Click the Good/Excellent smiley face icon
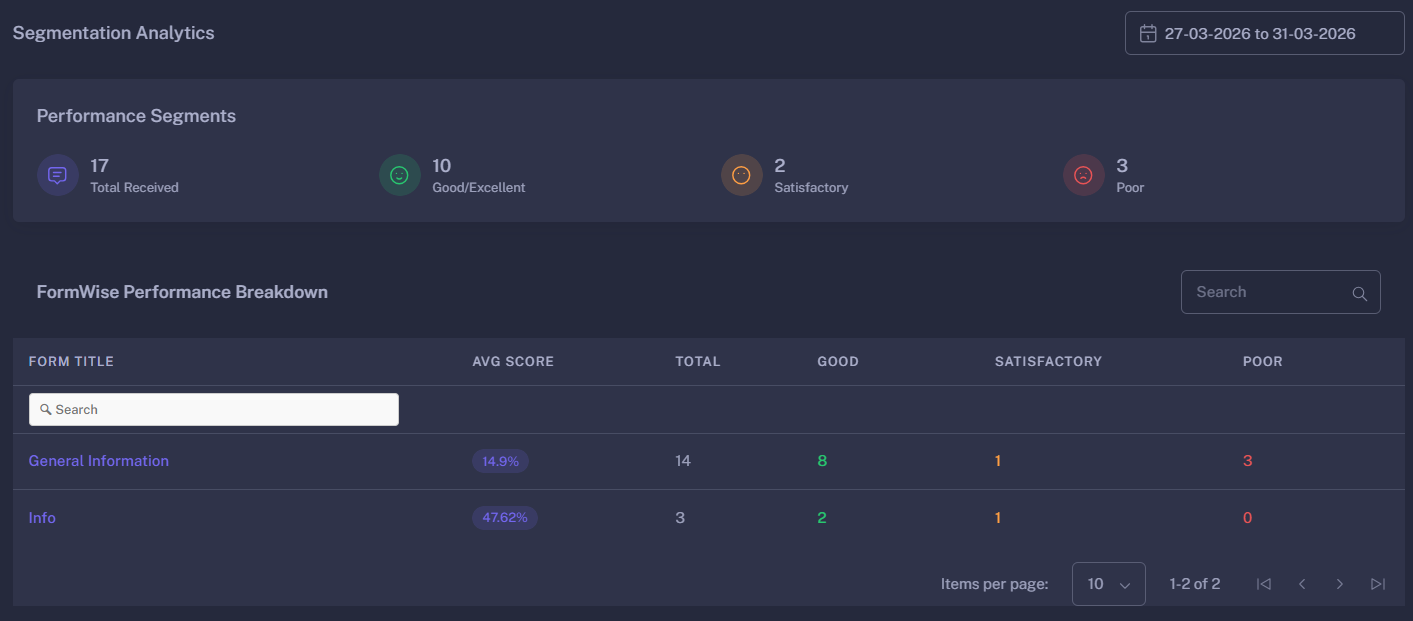 [x=400, y=175]
